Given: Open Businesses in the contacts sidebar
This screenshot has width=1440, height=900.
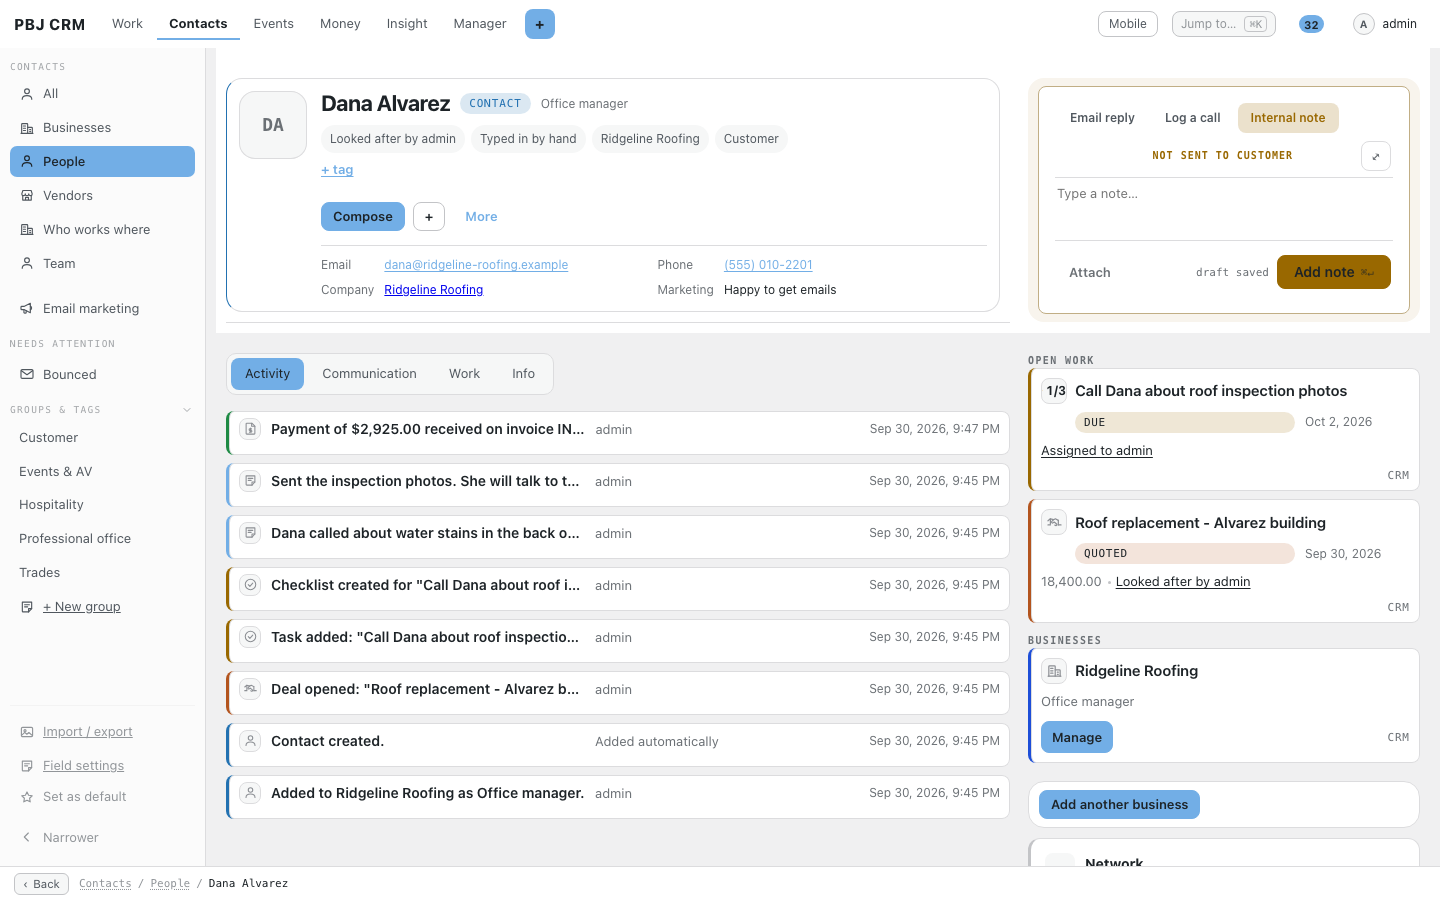Looking at the screenshot, I should point(102,128).
